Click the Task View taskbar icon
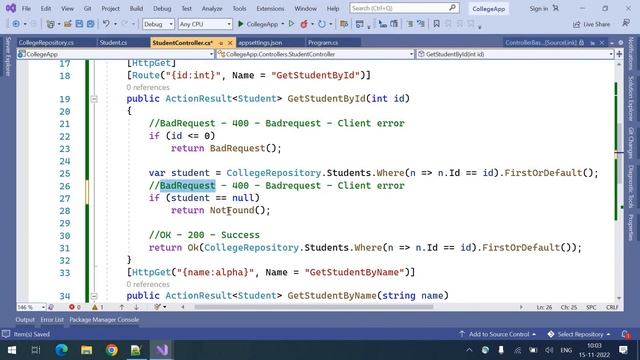Screen dimensions: 640x360 click(x=36, y=350)
